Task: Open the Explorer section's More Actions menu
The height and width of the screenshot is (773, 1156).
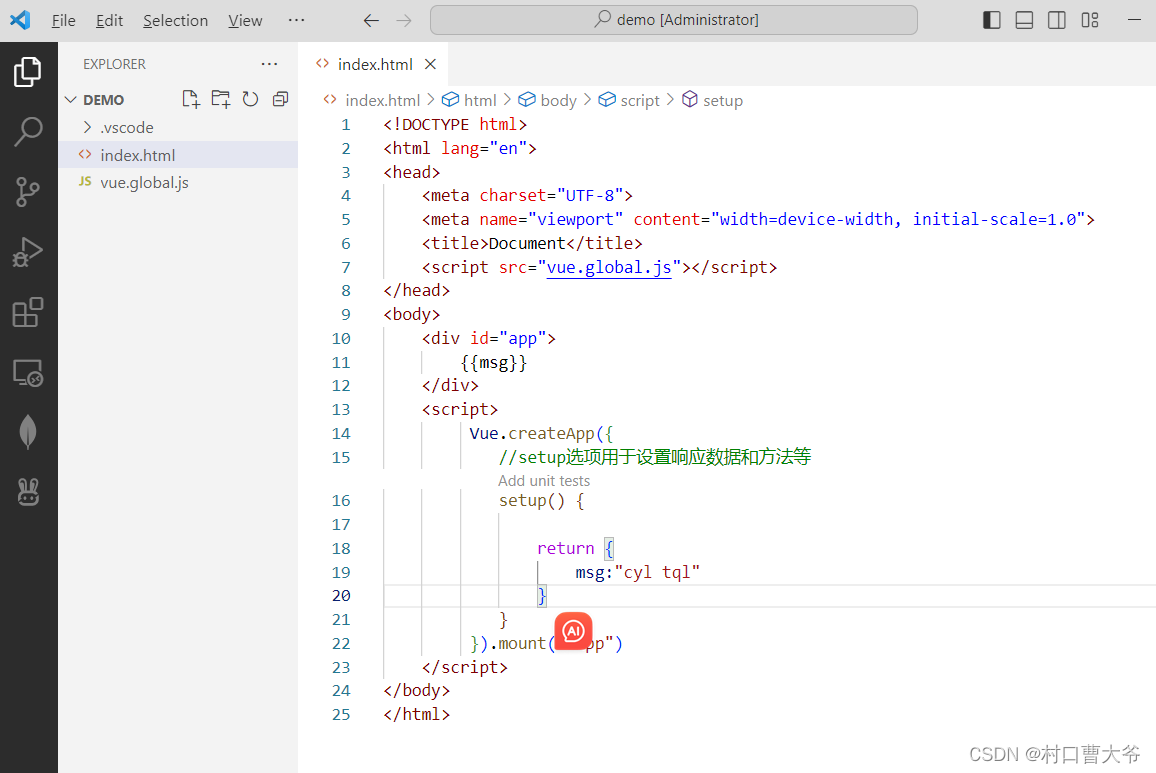Action: (x=269, y=63)
